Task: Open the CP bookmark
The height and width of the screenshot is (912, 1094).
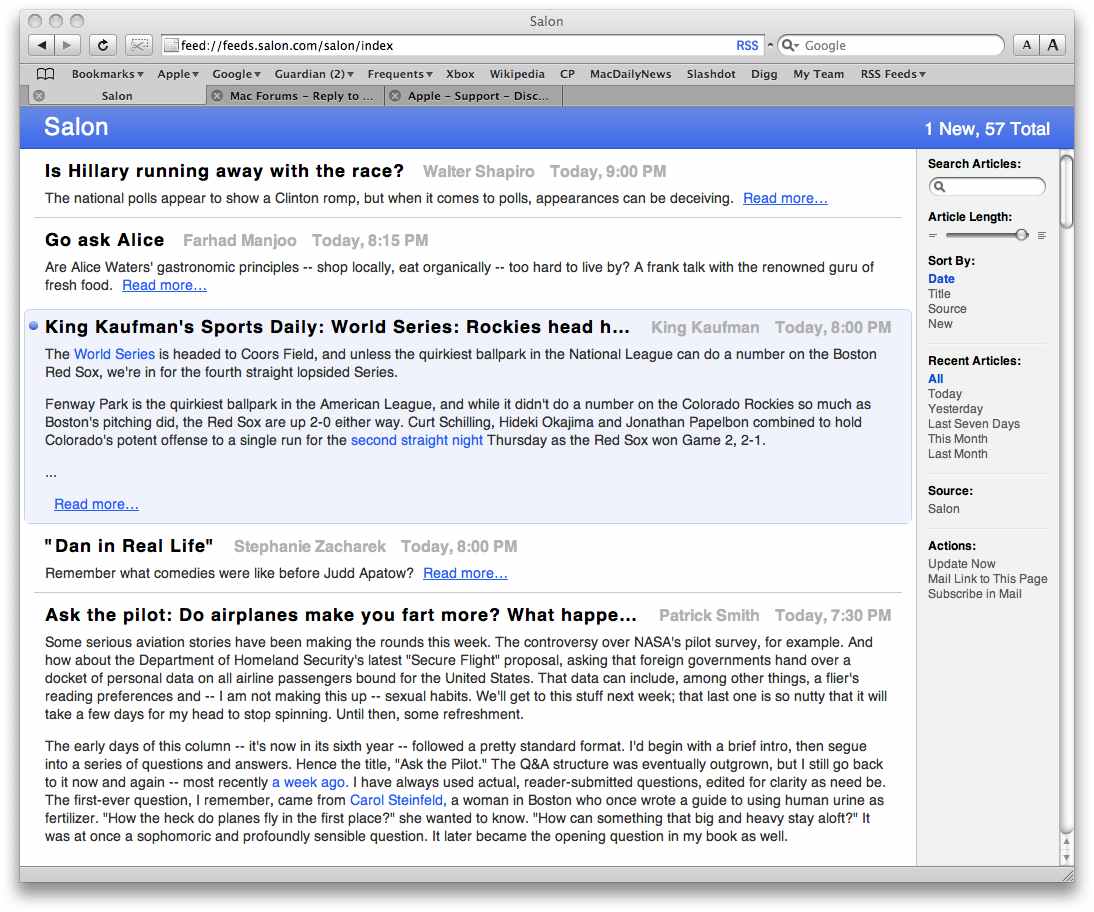Action: click(567, 74)
